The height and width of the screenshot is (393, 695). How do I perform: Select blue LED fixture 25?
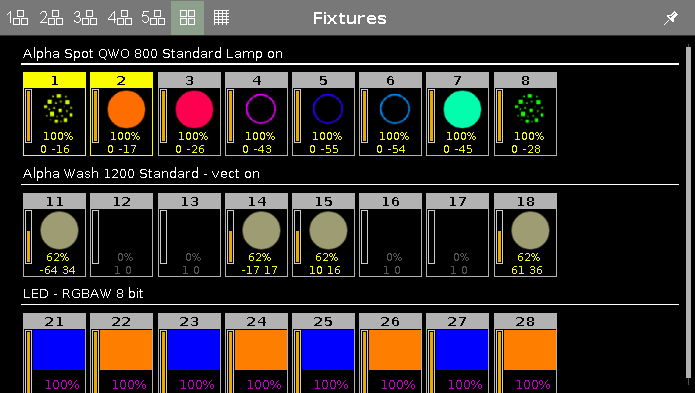click(323, 353)
